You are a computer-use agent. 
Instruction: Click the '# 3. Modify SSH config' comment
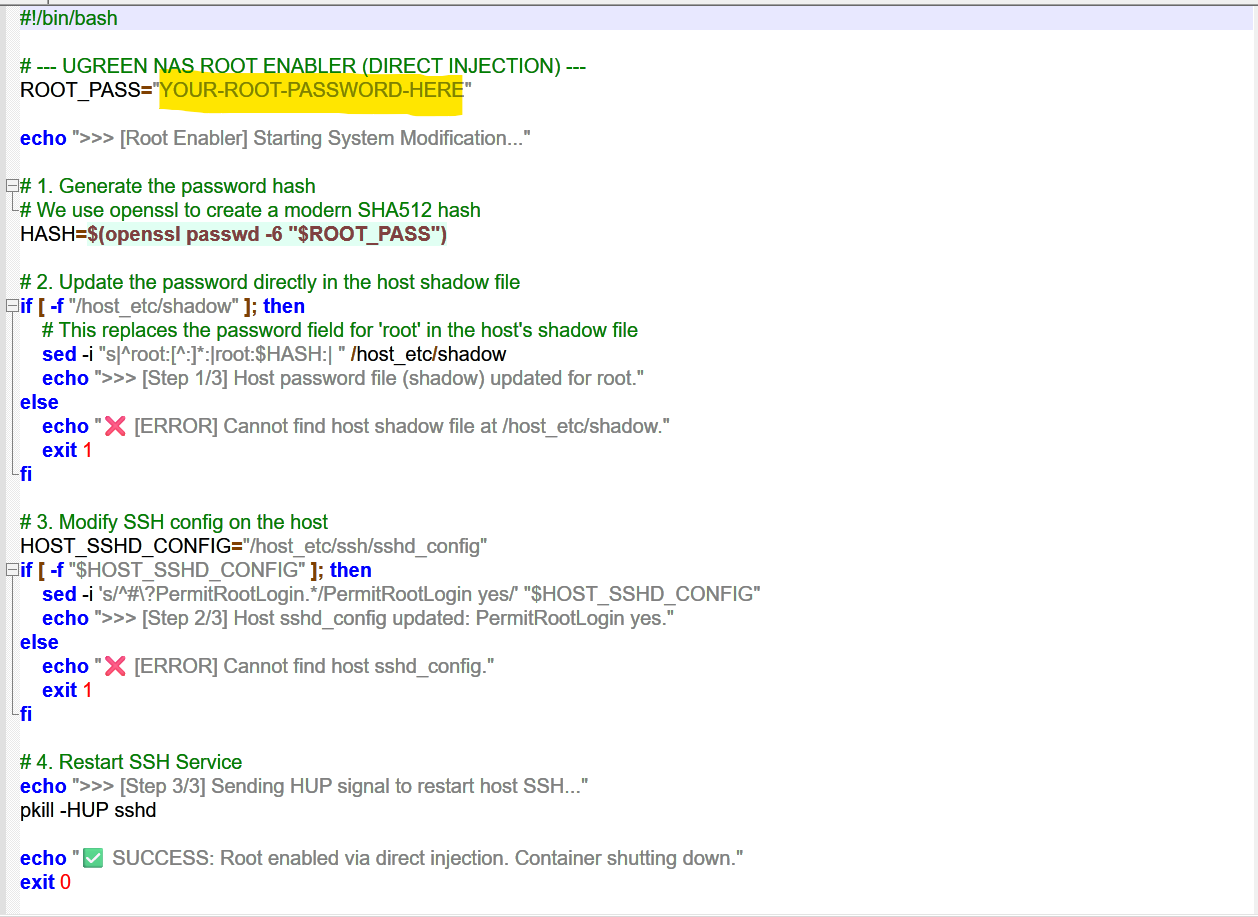tap(174, 522)
